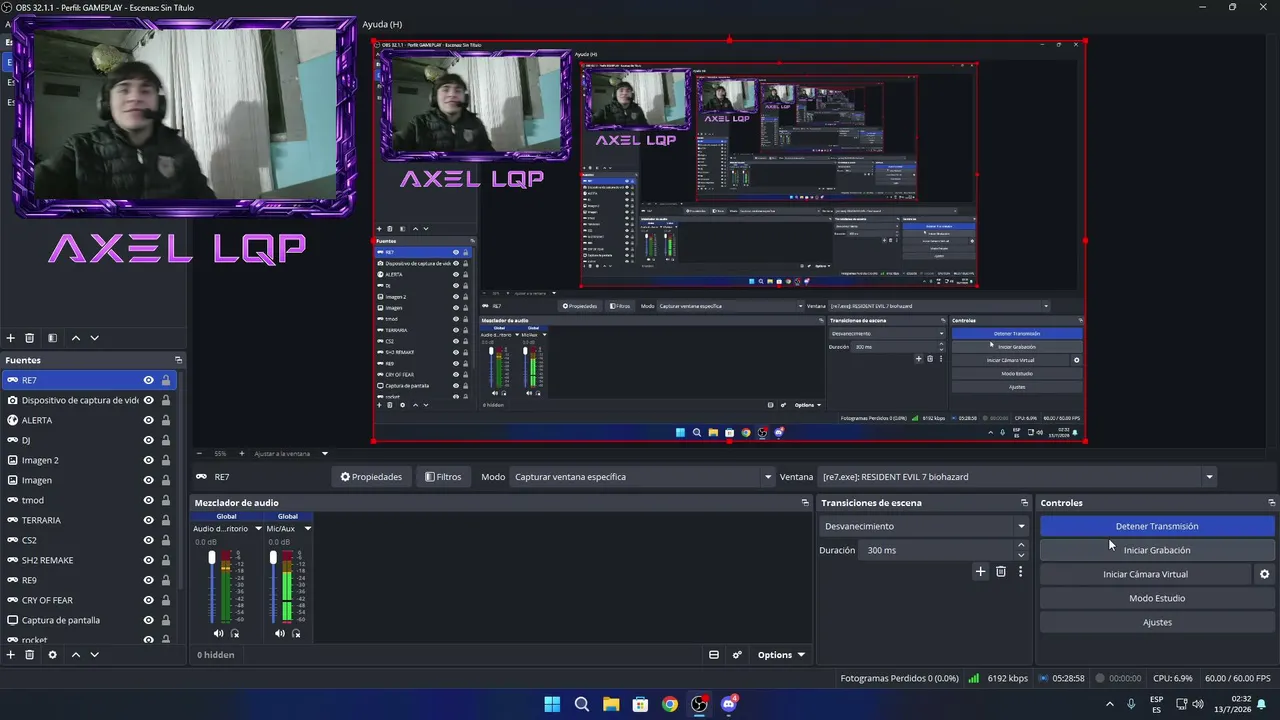Select the Captura de pantalla source
This screenshot has height=720, width=1280.
pos(88,620)
